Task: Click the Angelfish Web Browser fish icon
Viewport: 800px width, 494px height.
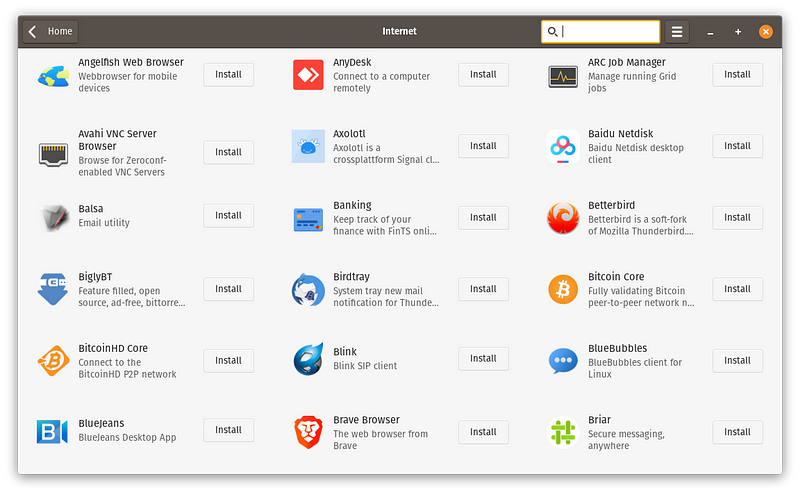Action: [x=53, y=76]
